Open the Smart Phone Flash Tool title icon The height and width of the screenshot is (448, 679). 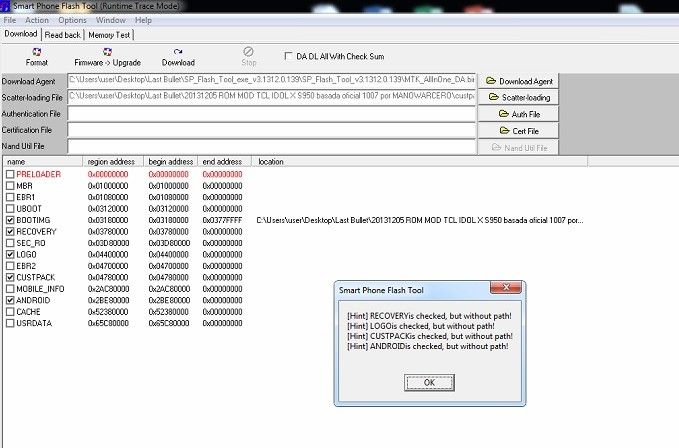[x=5, y=6]
